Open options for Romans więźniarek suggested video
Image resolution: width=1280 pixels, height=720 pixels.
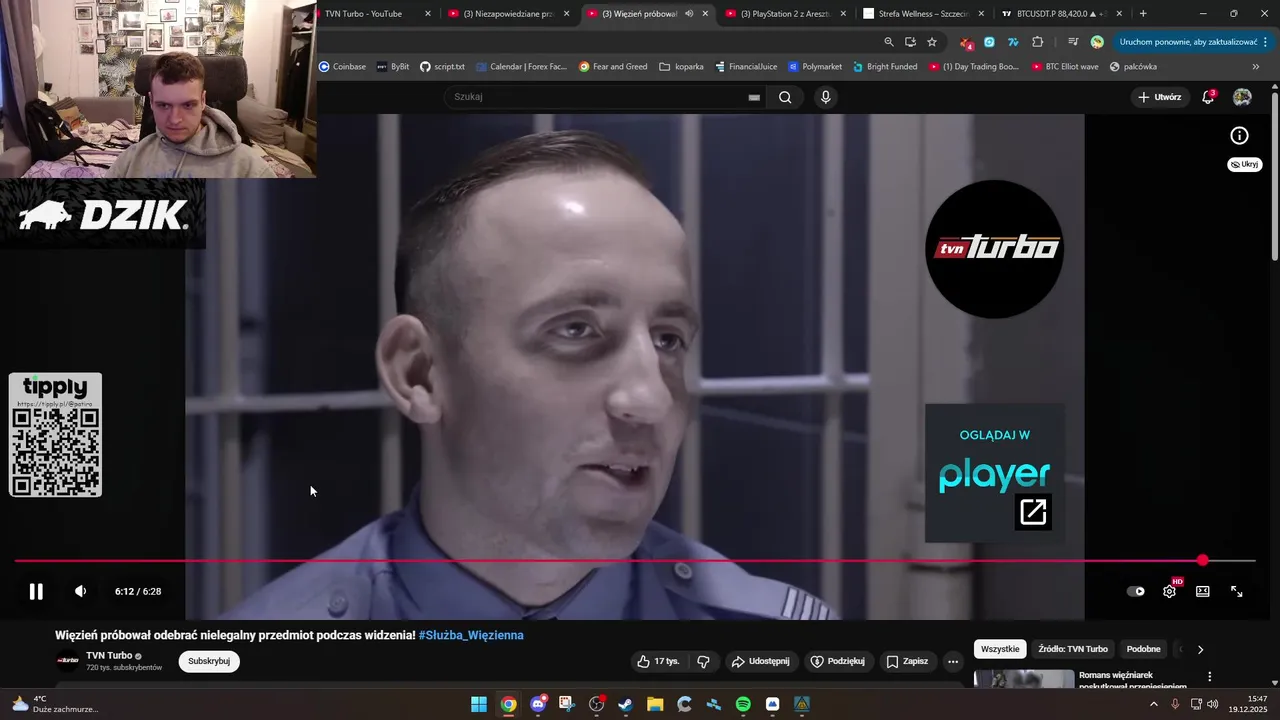click(x=1210, y=677)
